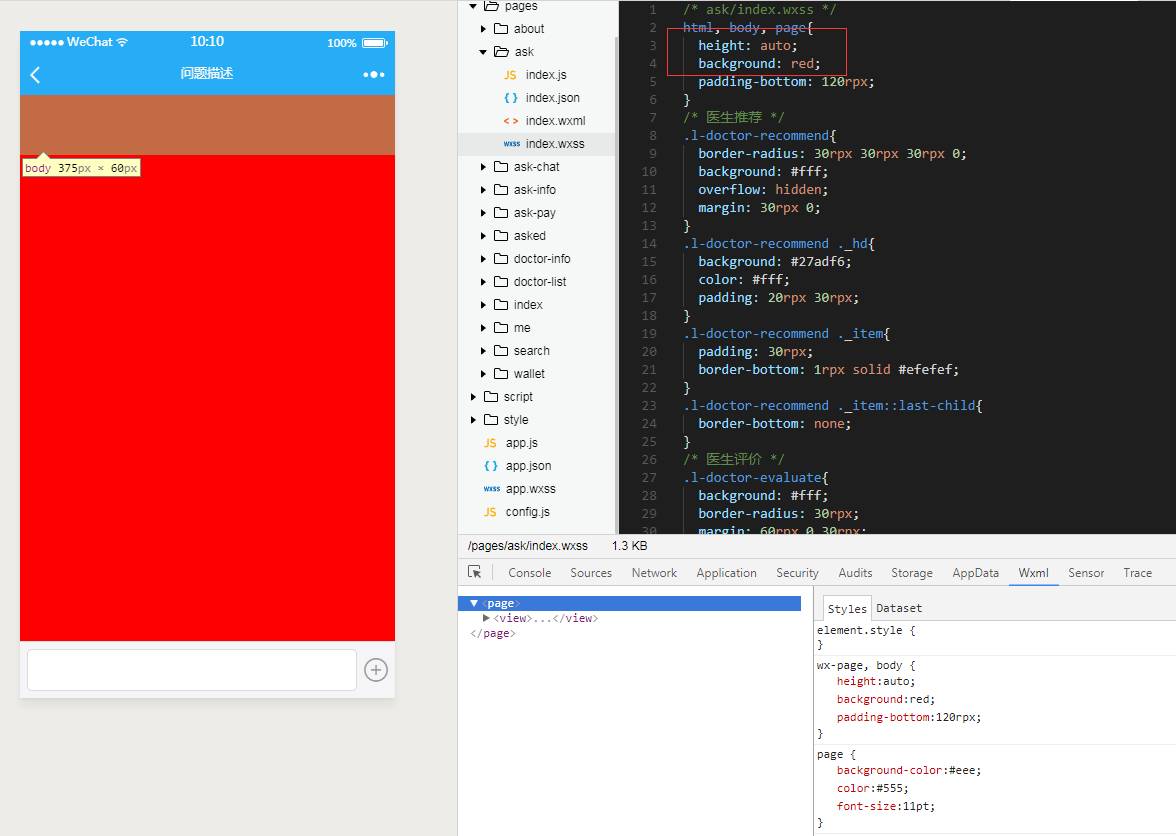Tap the back arrow in the phone header

tap(36, 75)
